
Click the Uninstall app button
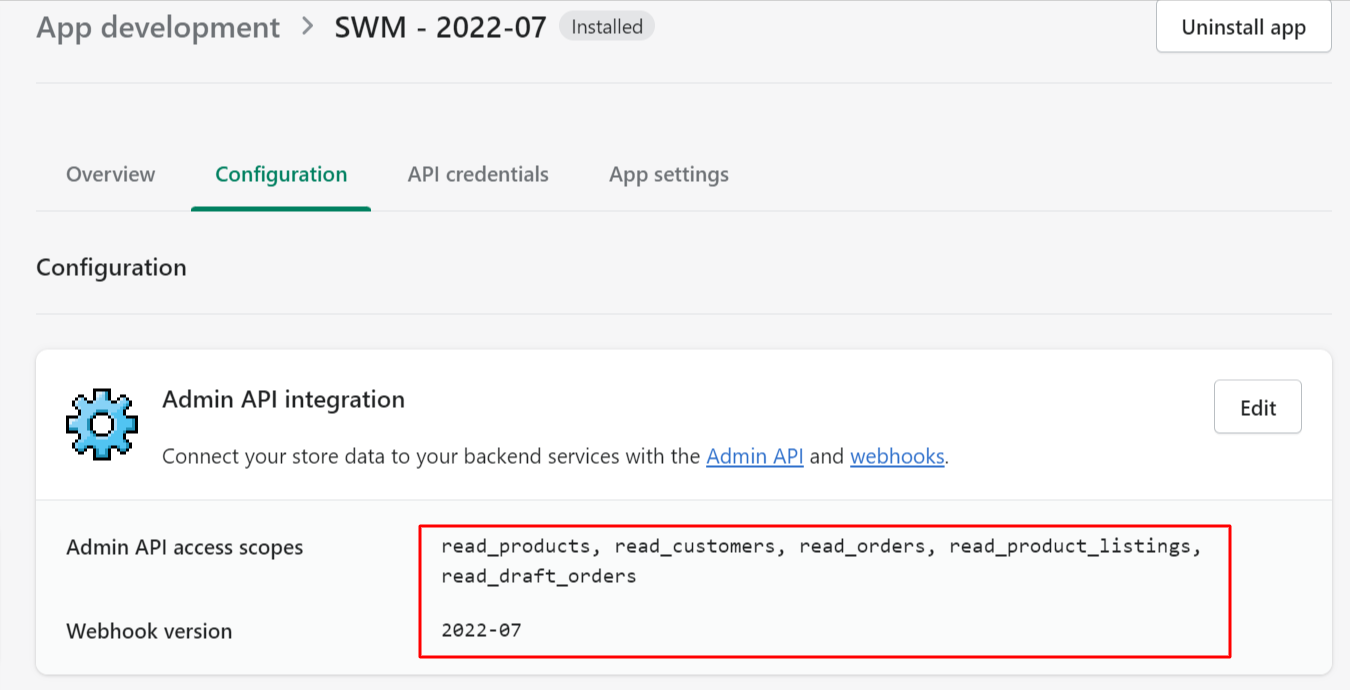tap(1243, 27)
